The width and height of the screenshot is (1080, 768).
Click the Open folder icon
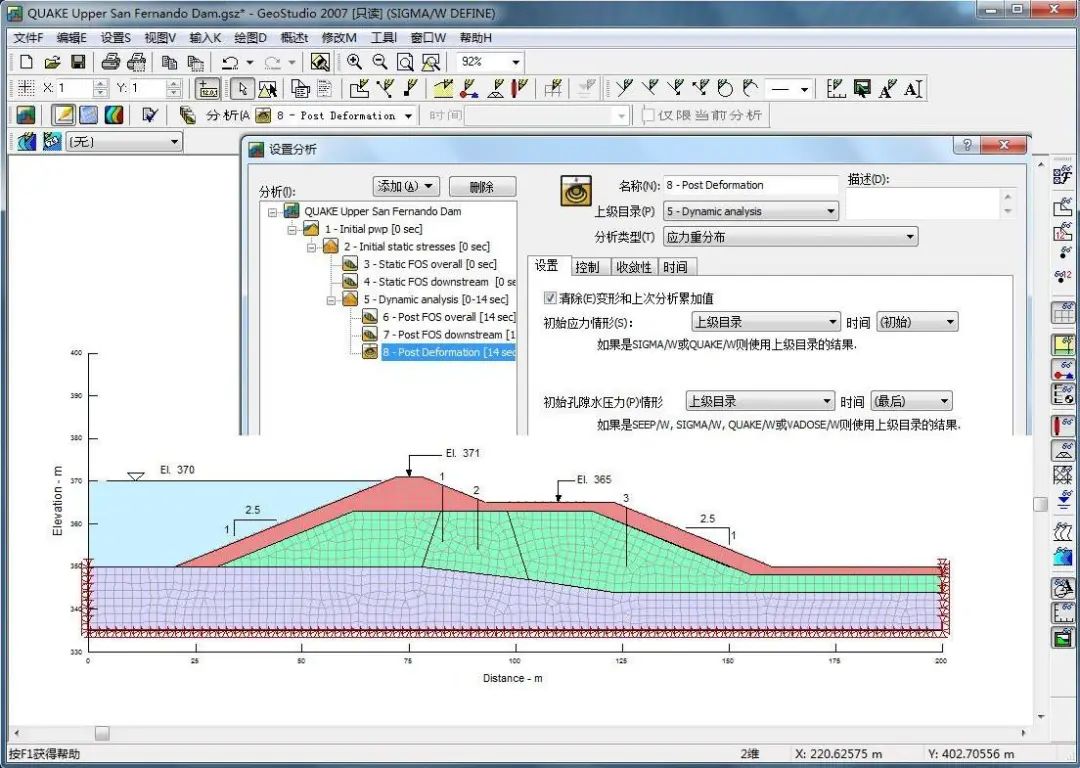52,62
